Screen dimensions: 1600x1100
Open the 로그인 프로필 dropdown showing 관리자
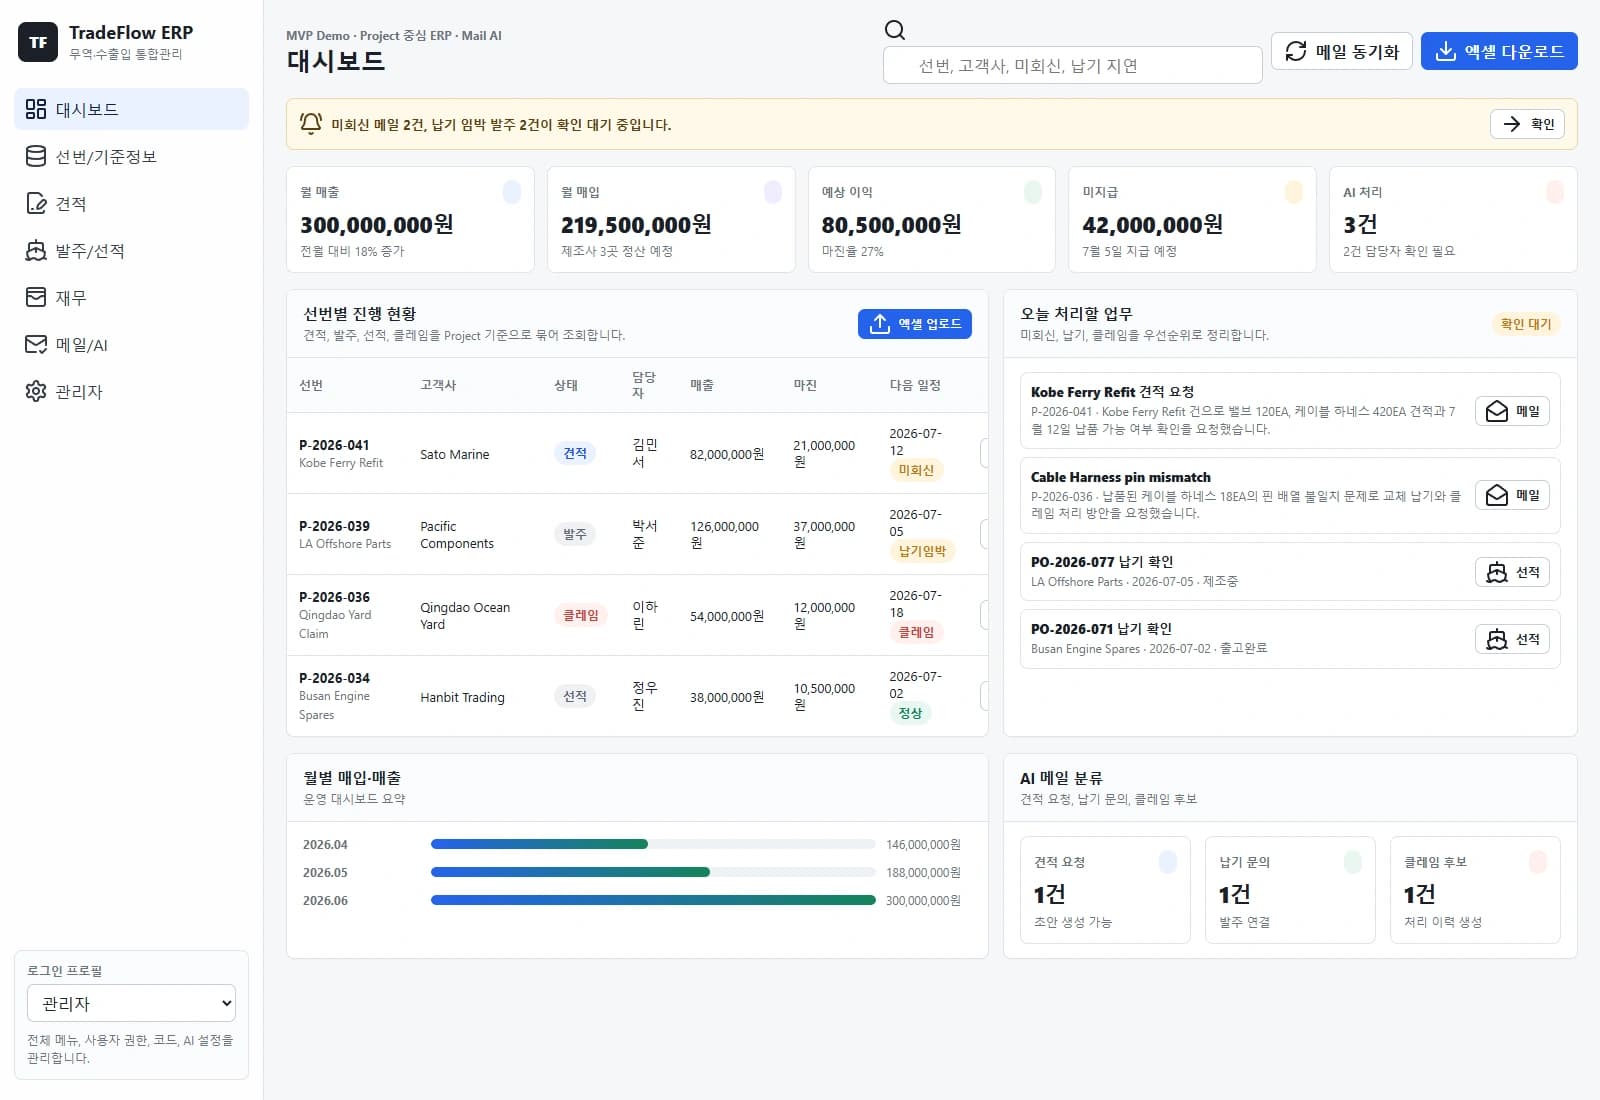(x=132, y=1003)
